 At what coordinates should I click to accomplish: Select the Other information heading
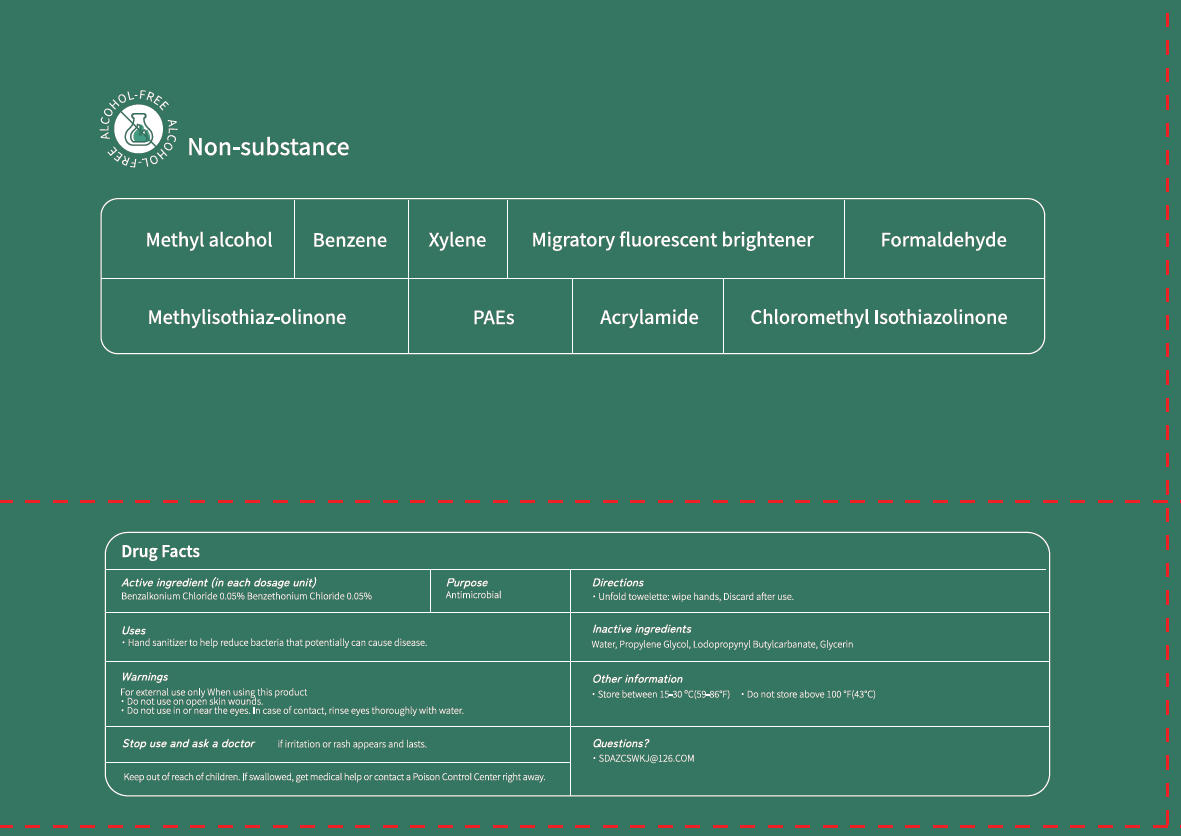coord(637,679)
